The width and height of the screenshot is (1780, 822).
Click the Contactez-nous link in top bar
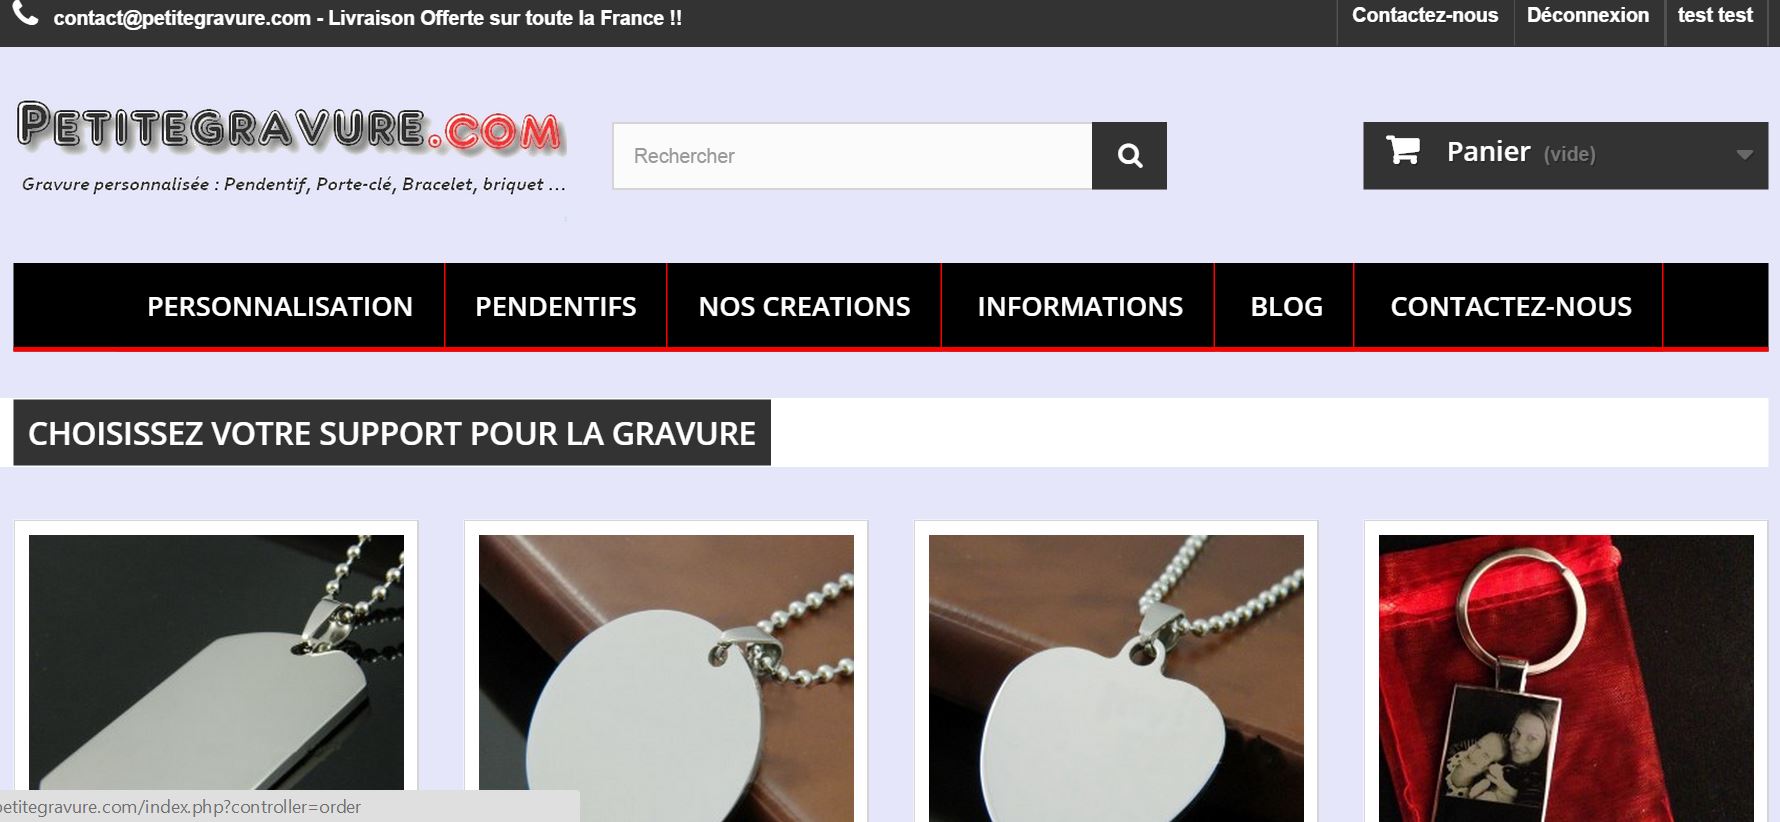(x=1425, y=16)
